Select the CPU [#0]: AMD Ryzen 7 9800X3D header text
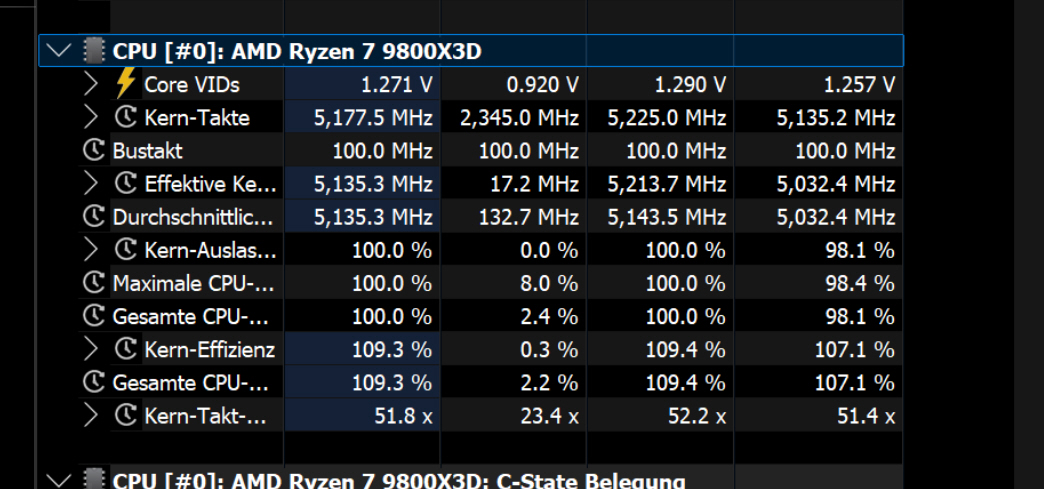The height and width of the screenshot is (489, 1044). pos(297,51)
